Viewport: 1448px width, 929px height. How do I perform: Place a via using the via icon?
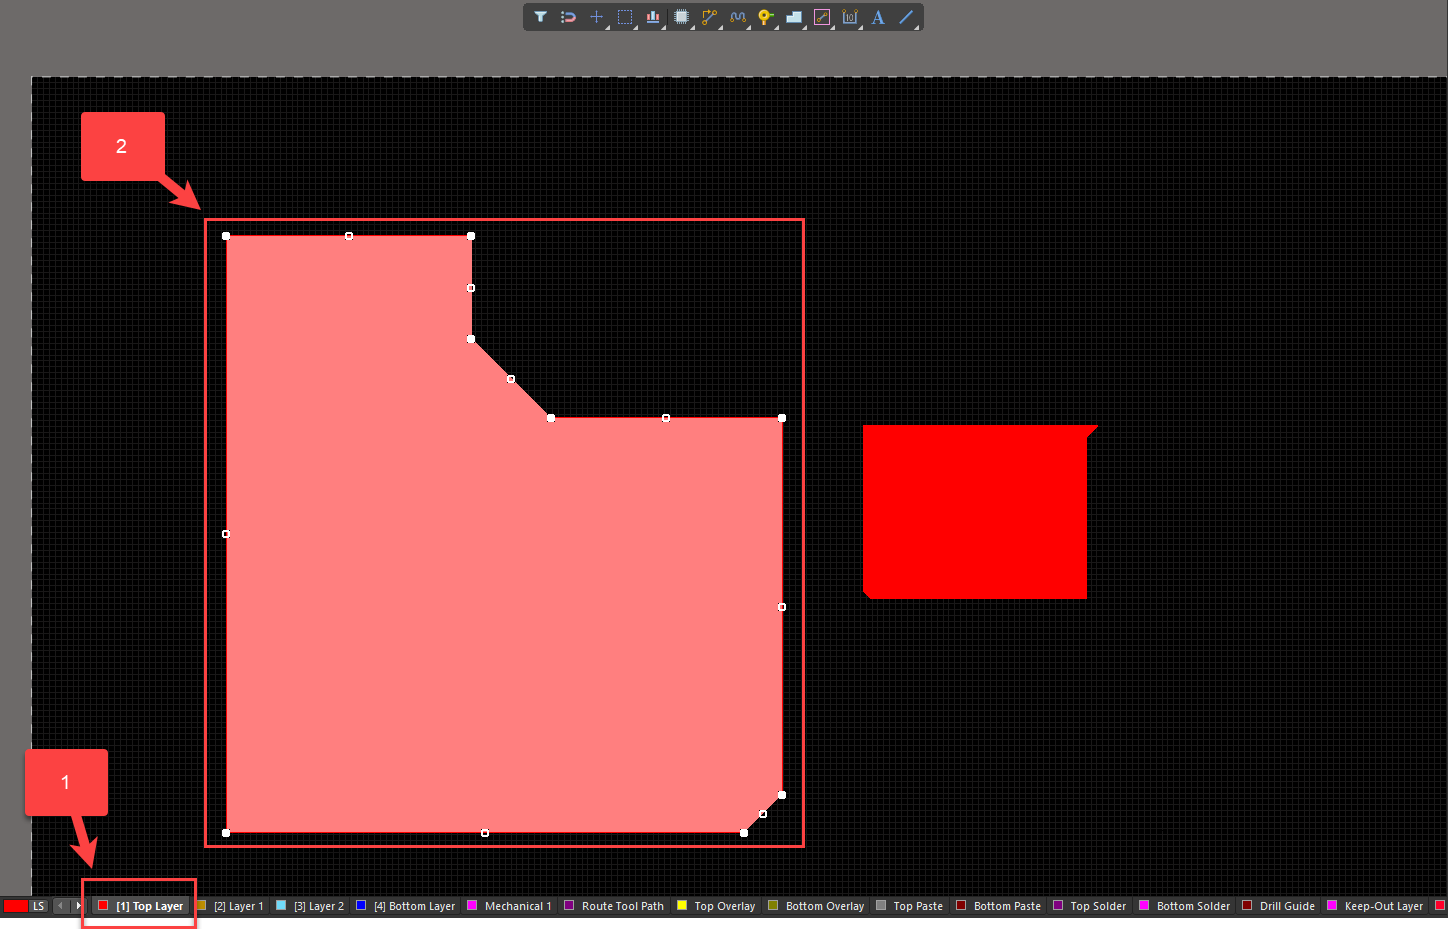point(765,17)
